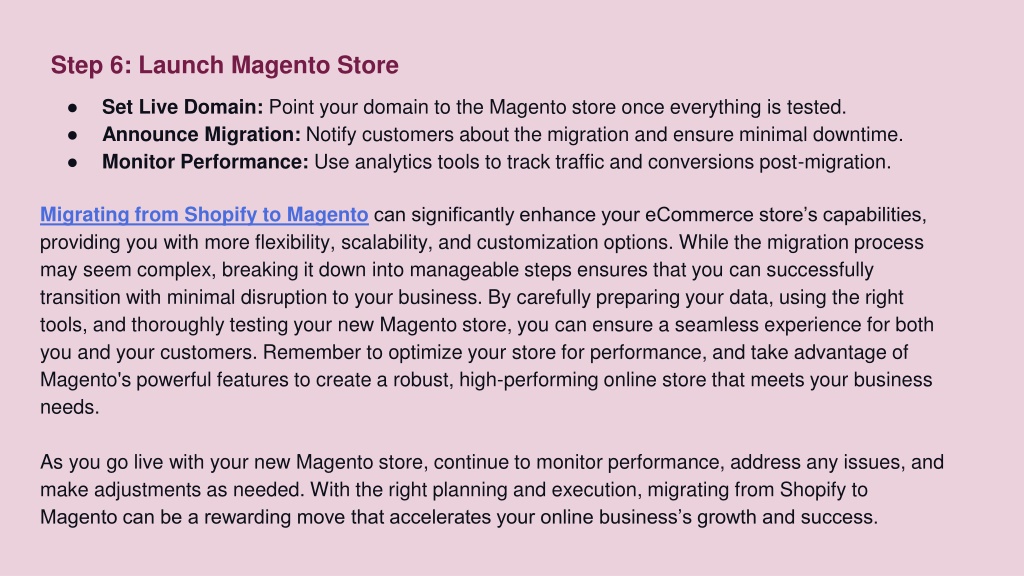Select the bold Monitor Performance label
Image resolution: width=1024 pixels, height=576 pixels.
pyautogui.click(x=205, y=162)
